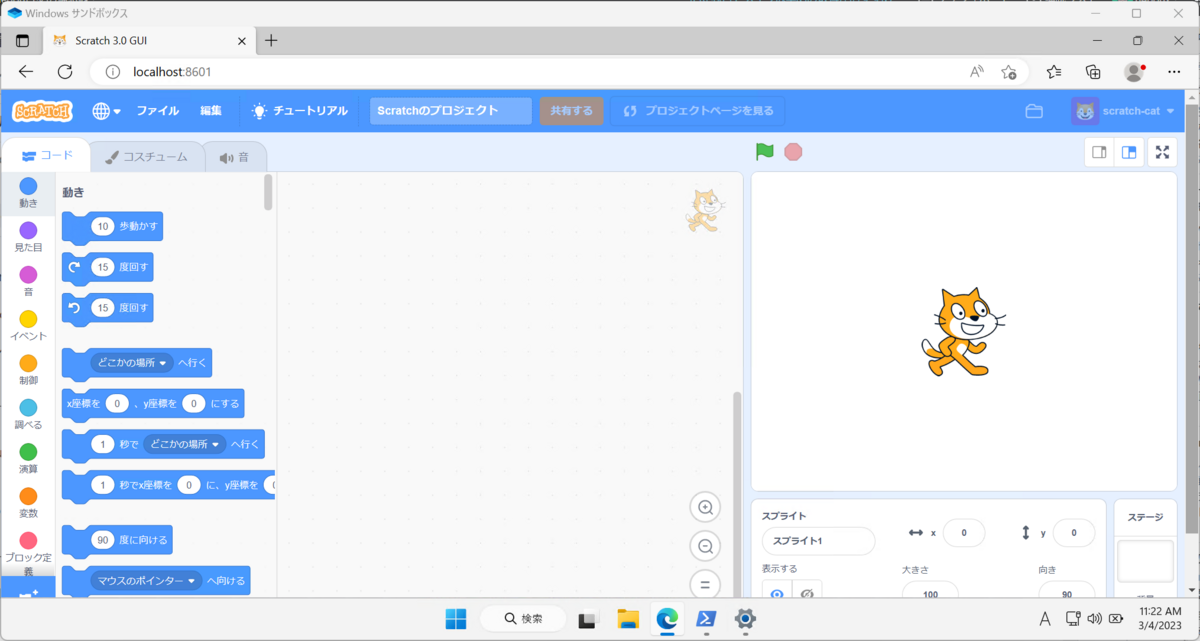The image size is (1200, 641).
Task: Click the green flag to run project
Action: coord(765,152)
